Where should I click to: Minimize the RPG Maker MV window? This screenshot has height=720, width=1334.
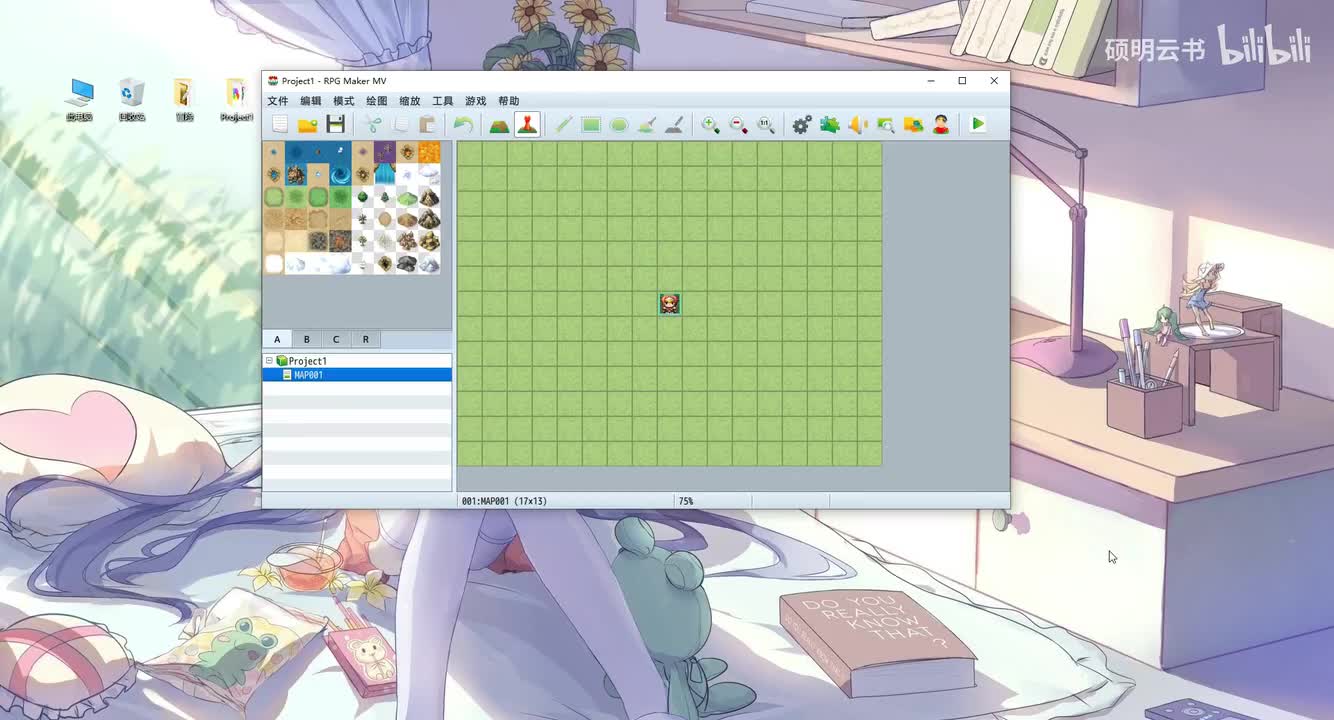point(931,81)
